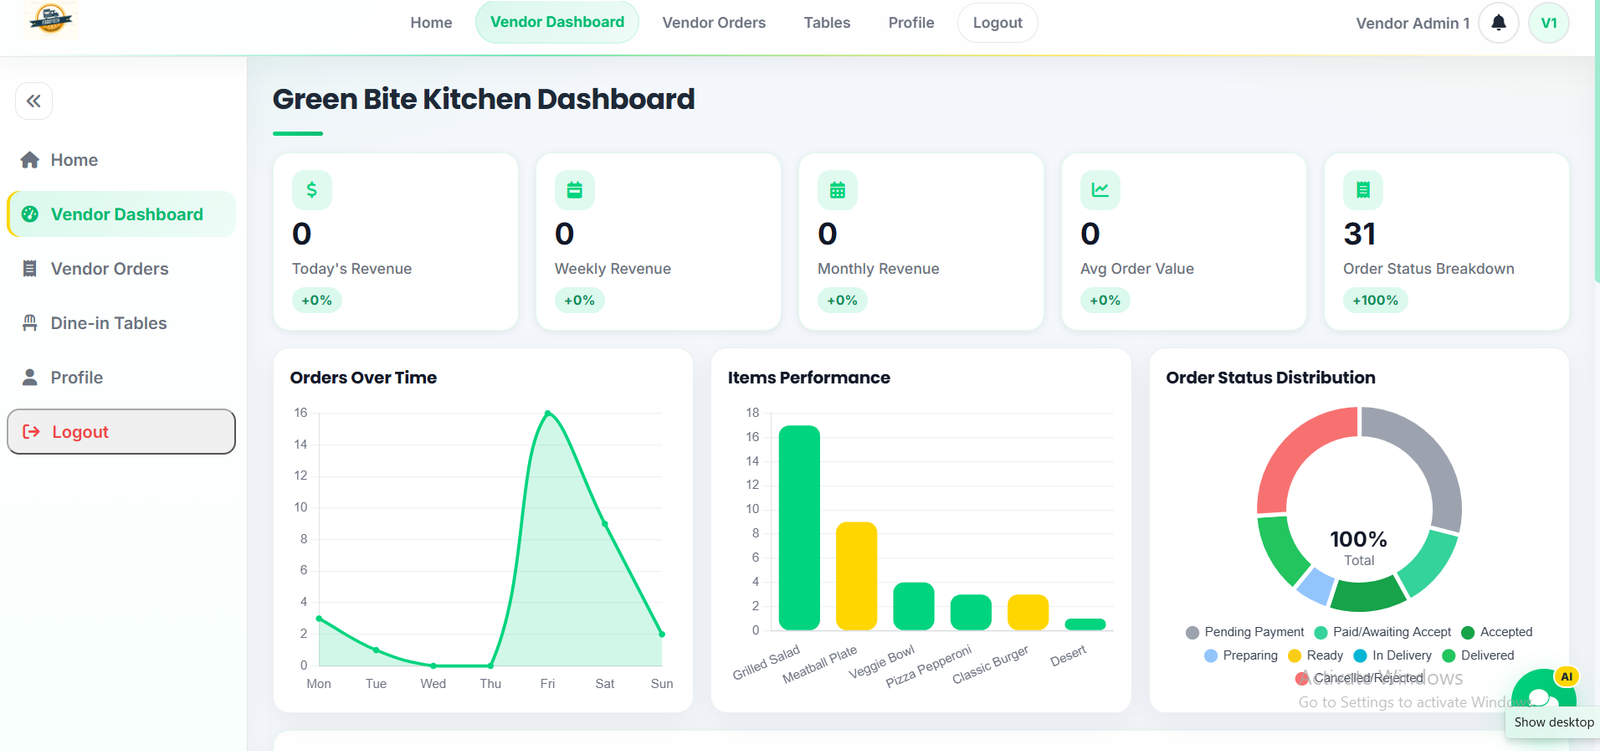Open Profile in top navigation
Image resolution: width=1600 pixels, height=751 pixels.
tap(911, 23)
